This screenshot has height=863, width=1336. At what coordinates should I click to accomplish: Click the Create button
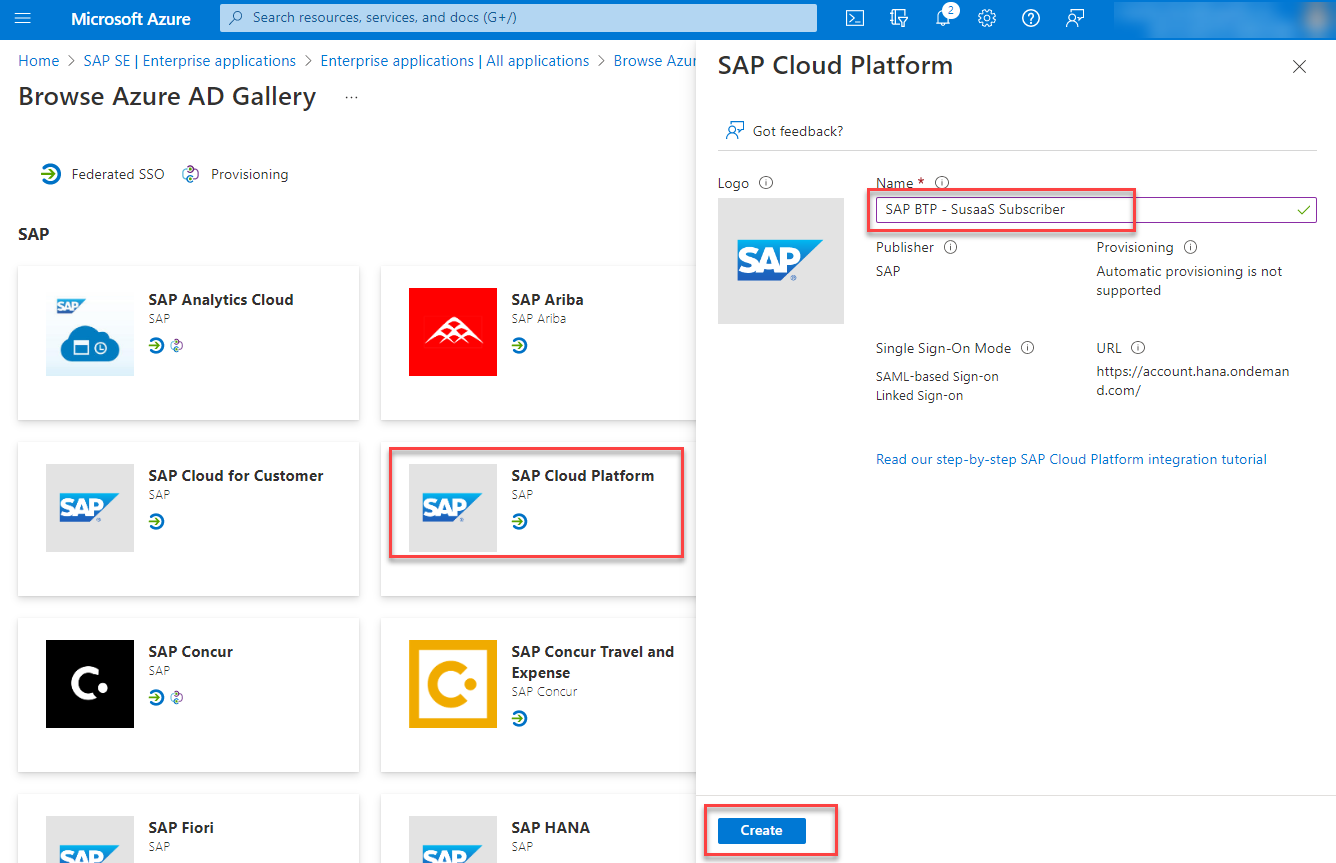761,830
